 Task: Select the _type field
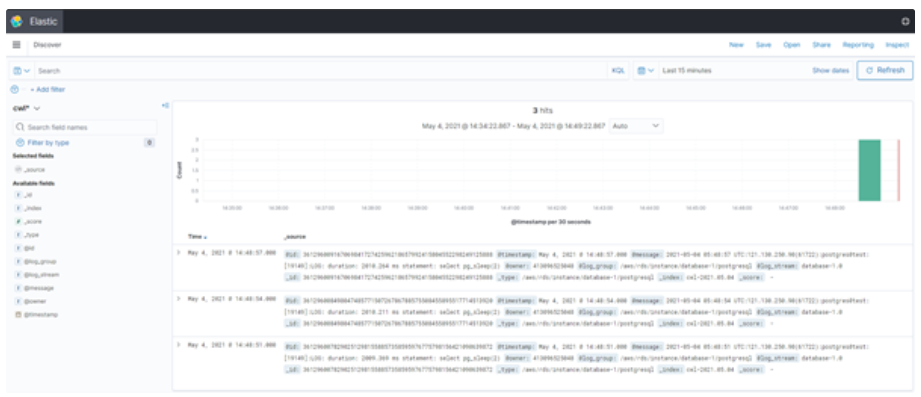pyautogui.click(x=31, y=234)
